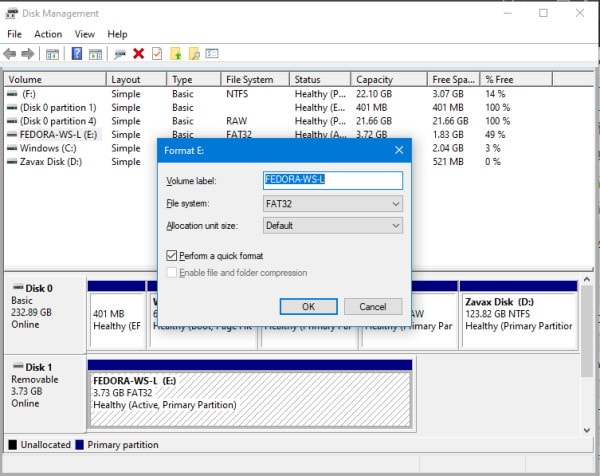Open the Help menu

click(117, 34)
